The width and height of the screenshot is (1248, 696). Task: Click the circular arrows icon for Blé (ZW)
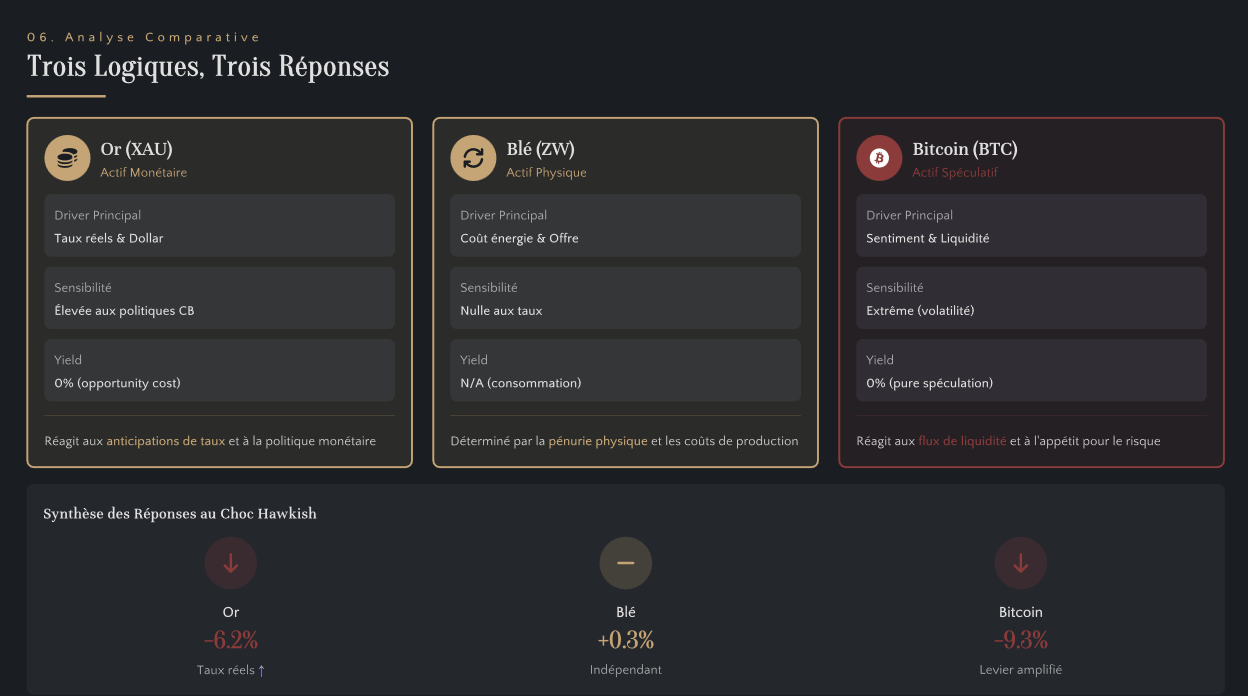click(473, 158)
